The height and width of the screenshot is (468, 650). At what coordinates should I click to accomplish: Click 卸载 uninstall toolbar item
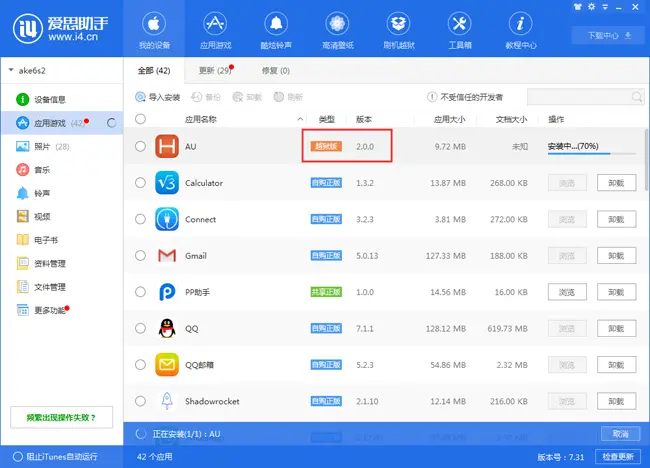247,97
